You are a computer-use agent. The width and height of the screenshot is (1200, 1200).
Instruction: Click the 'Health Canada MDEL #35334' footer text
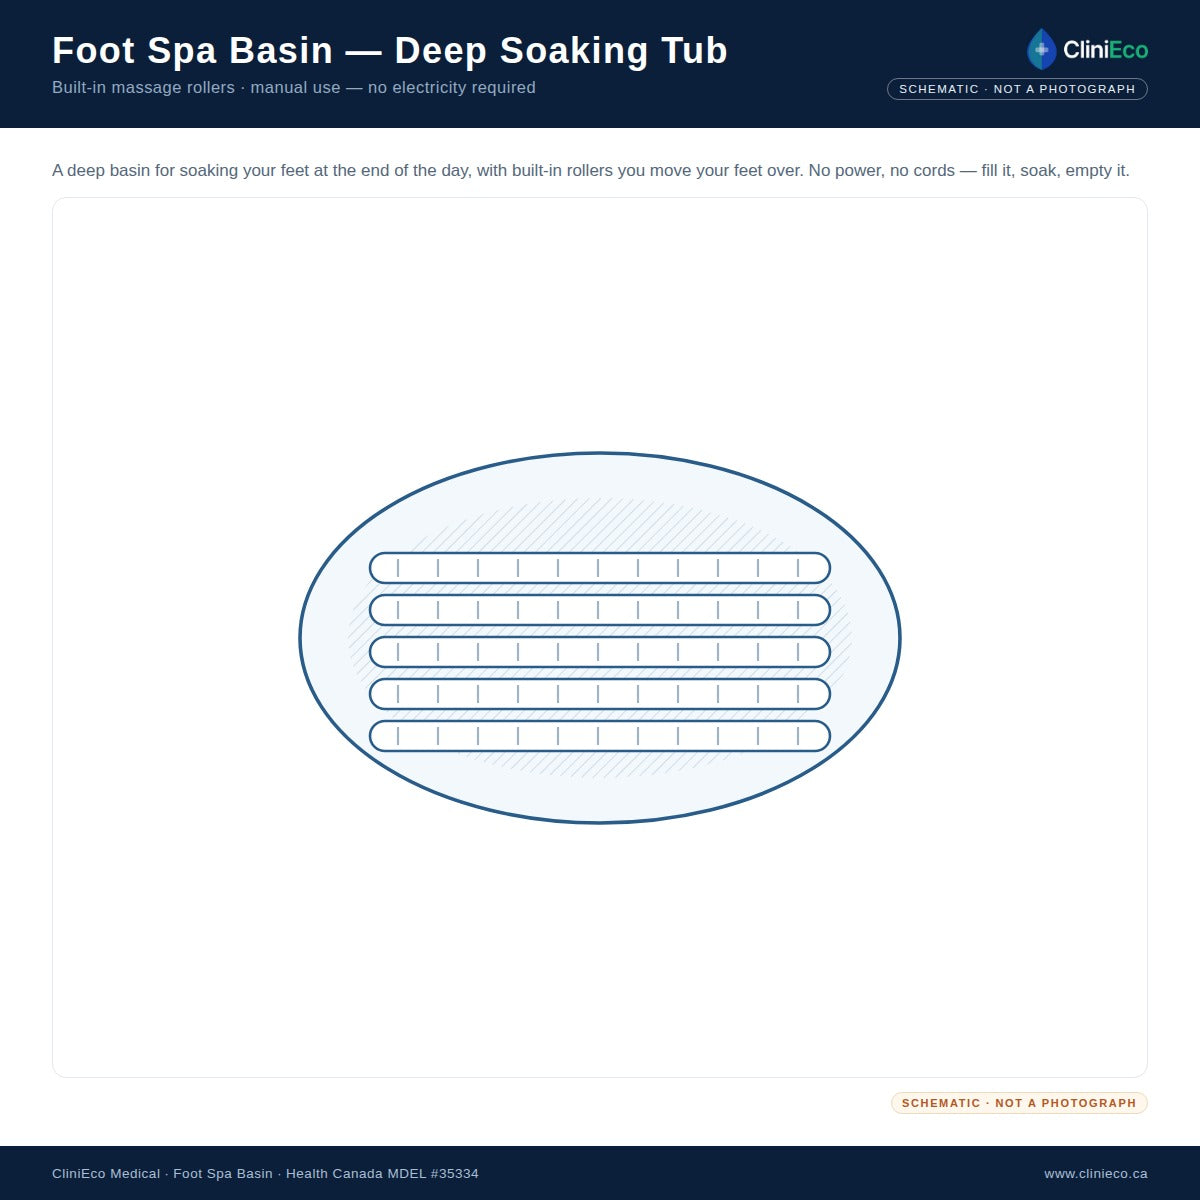382,1174
